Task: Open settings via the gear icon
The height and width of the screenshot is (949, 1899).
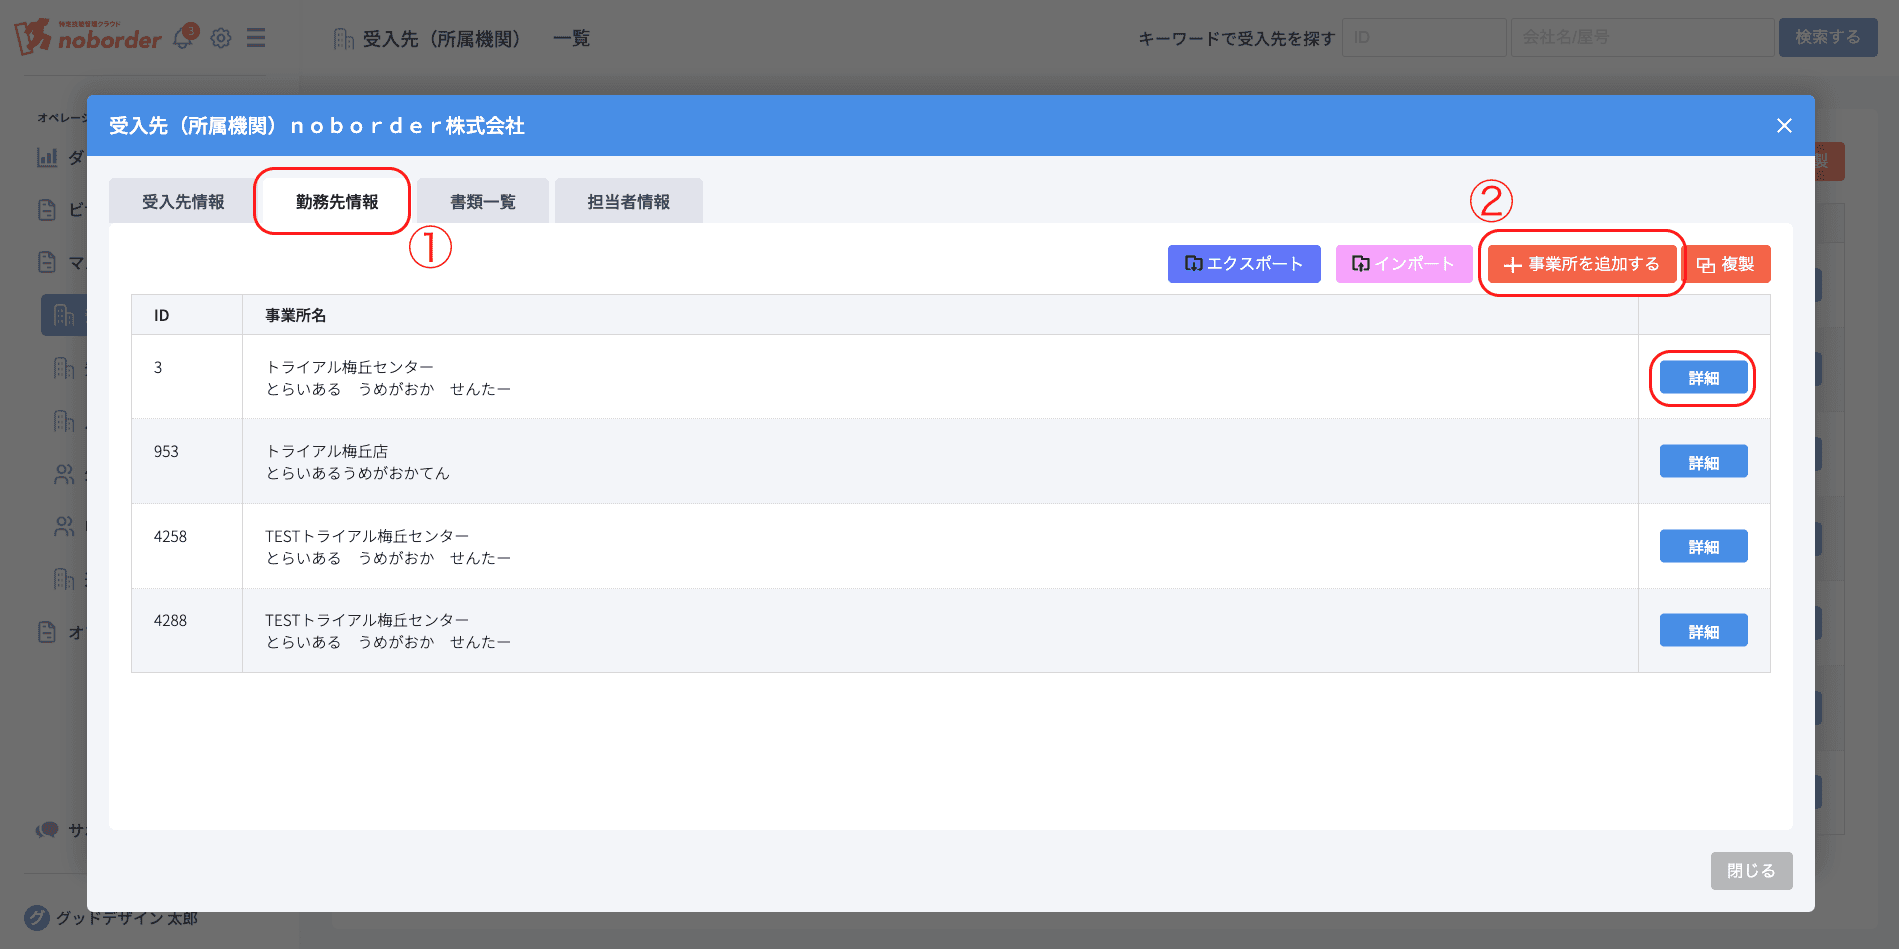Action: click(221, 38)
